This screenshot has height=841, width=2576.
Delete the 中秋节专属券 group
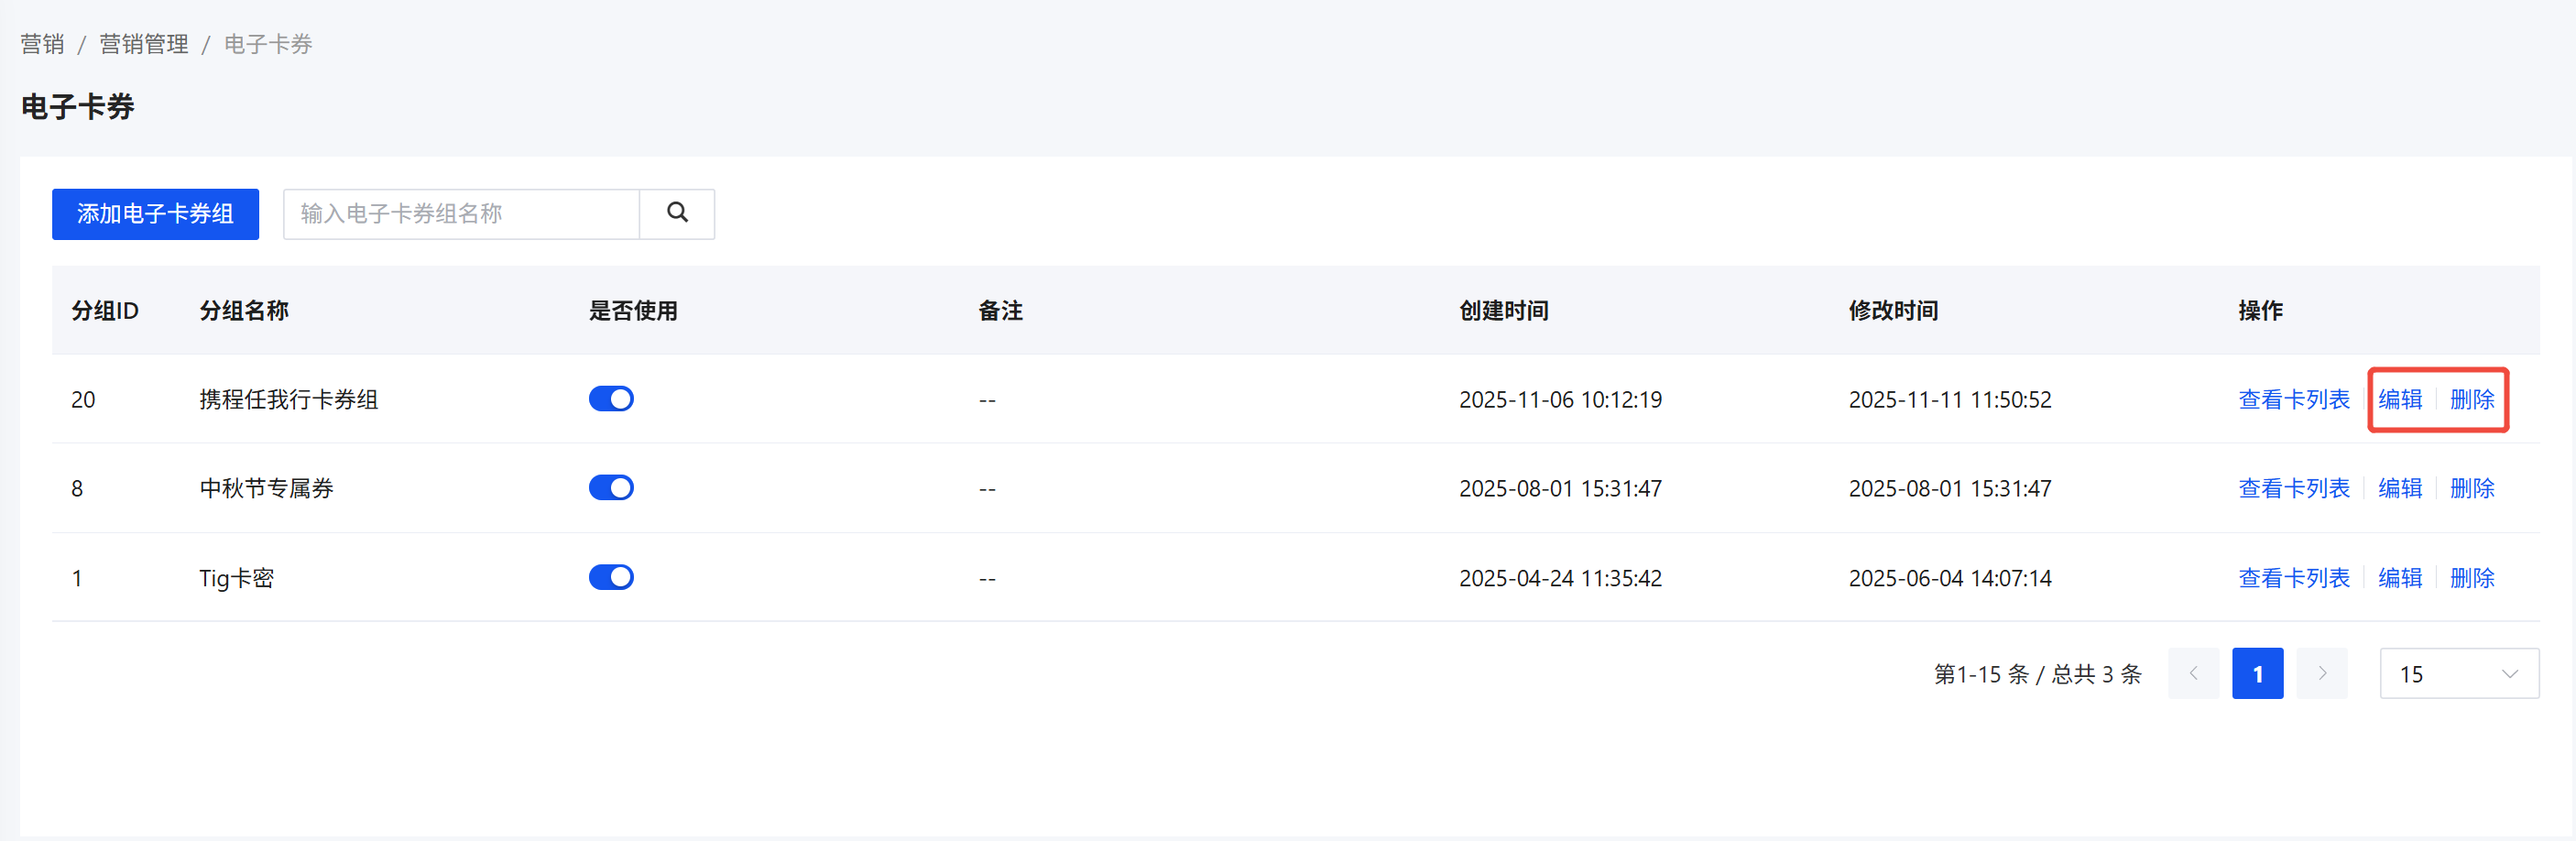click(2471, 488)
